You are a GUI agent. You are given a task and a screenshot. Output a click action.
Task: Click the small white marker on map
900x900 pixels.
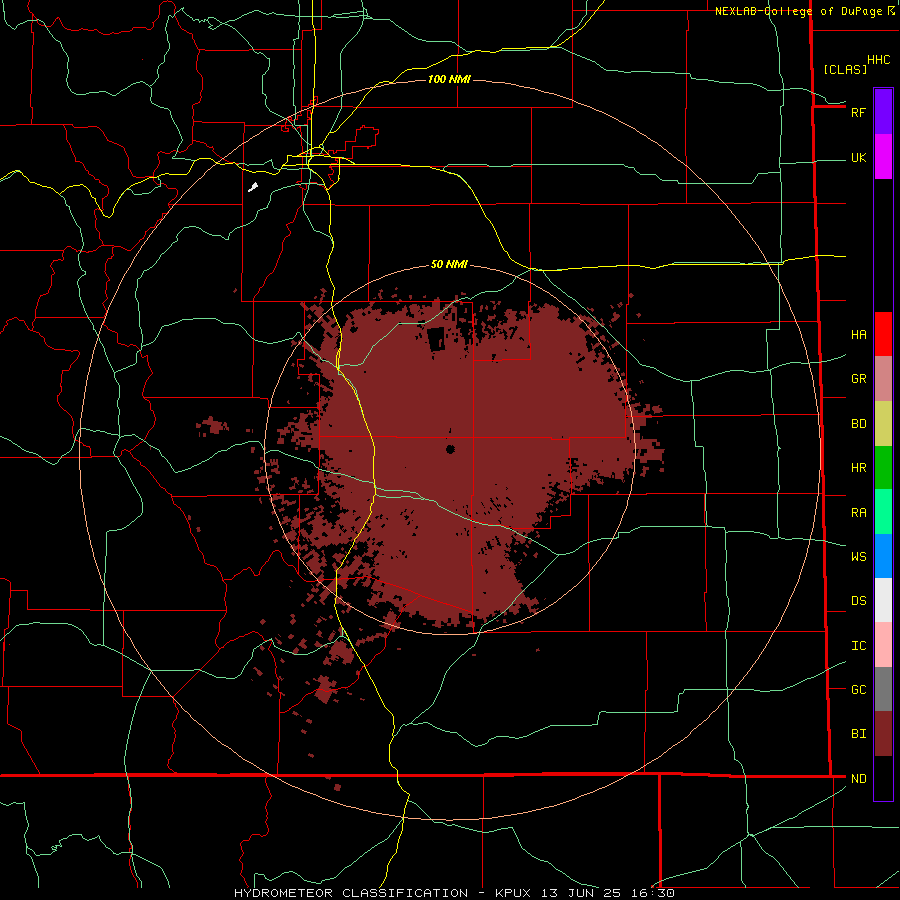[253, 187]
